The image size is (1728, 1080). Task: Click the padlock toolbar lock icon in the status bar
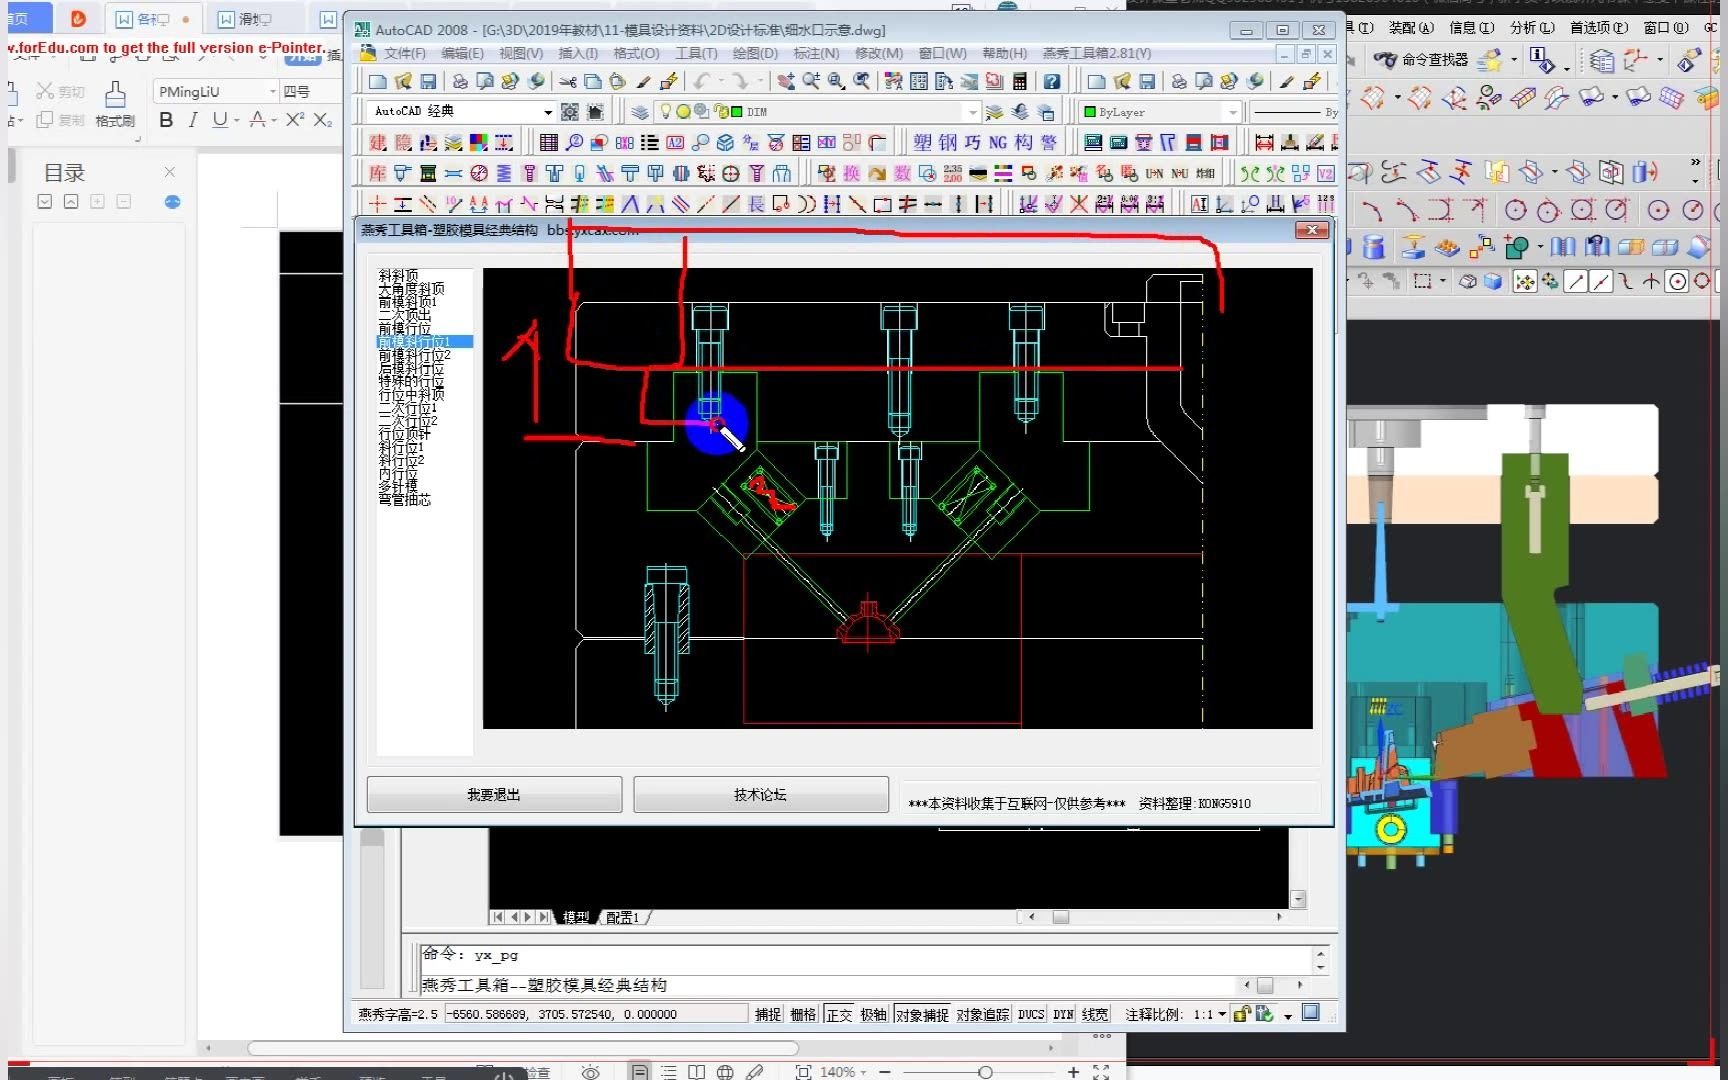tap(1241, 1014)
